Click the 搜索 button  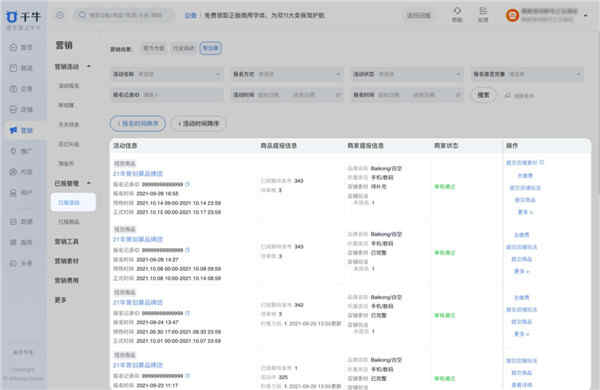483,95
